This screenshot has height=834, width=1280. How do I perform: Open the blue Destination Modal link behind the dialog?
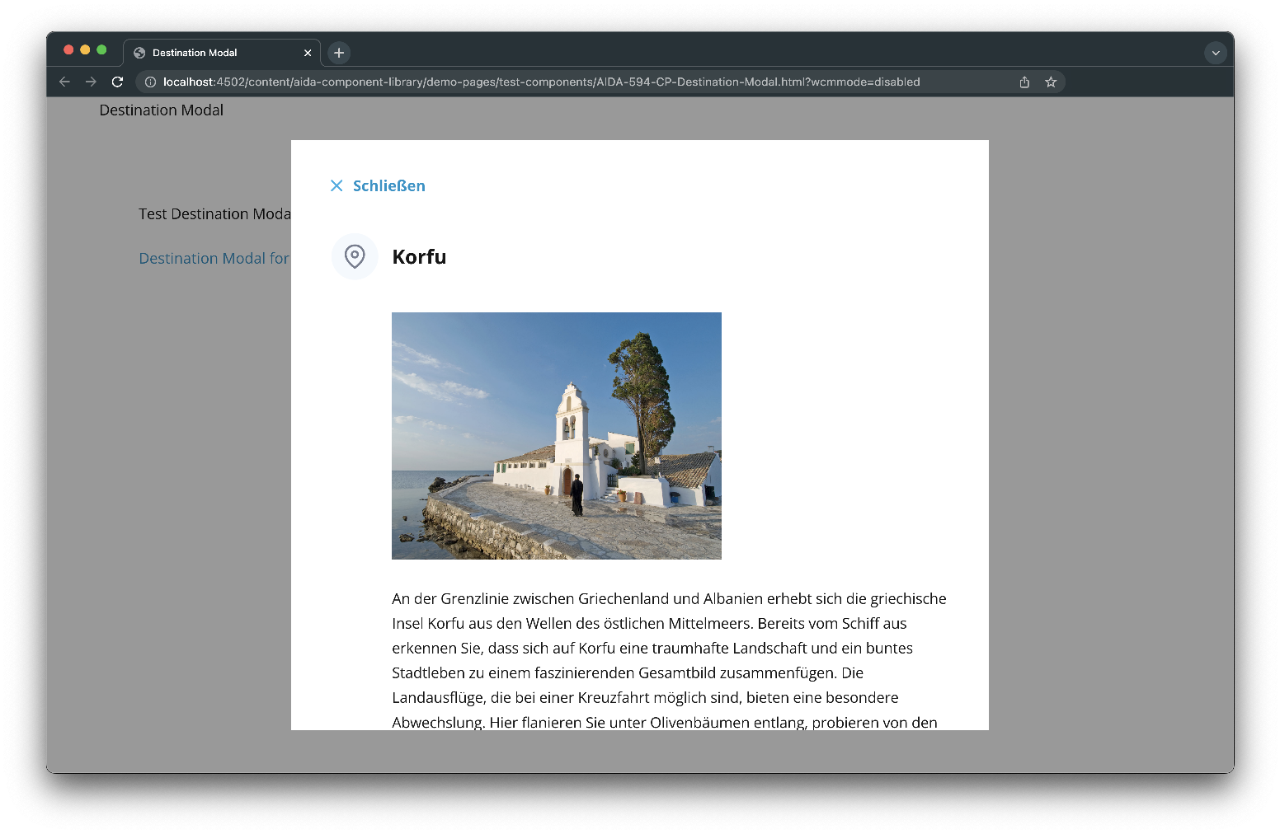pos(214,258)
